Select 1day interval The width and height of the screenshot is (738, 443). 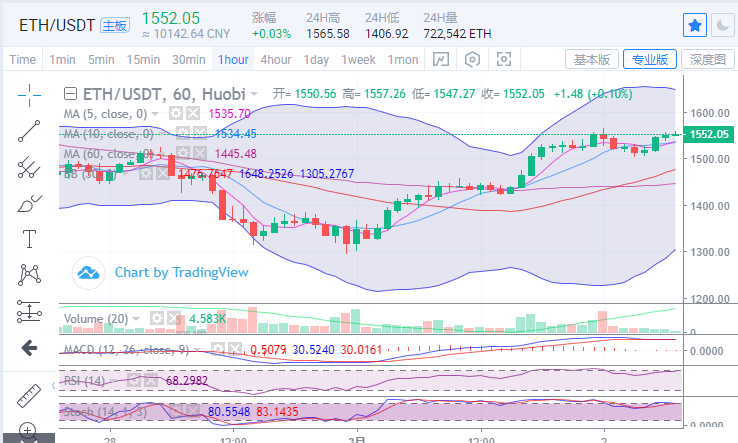coord(316,60)
